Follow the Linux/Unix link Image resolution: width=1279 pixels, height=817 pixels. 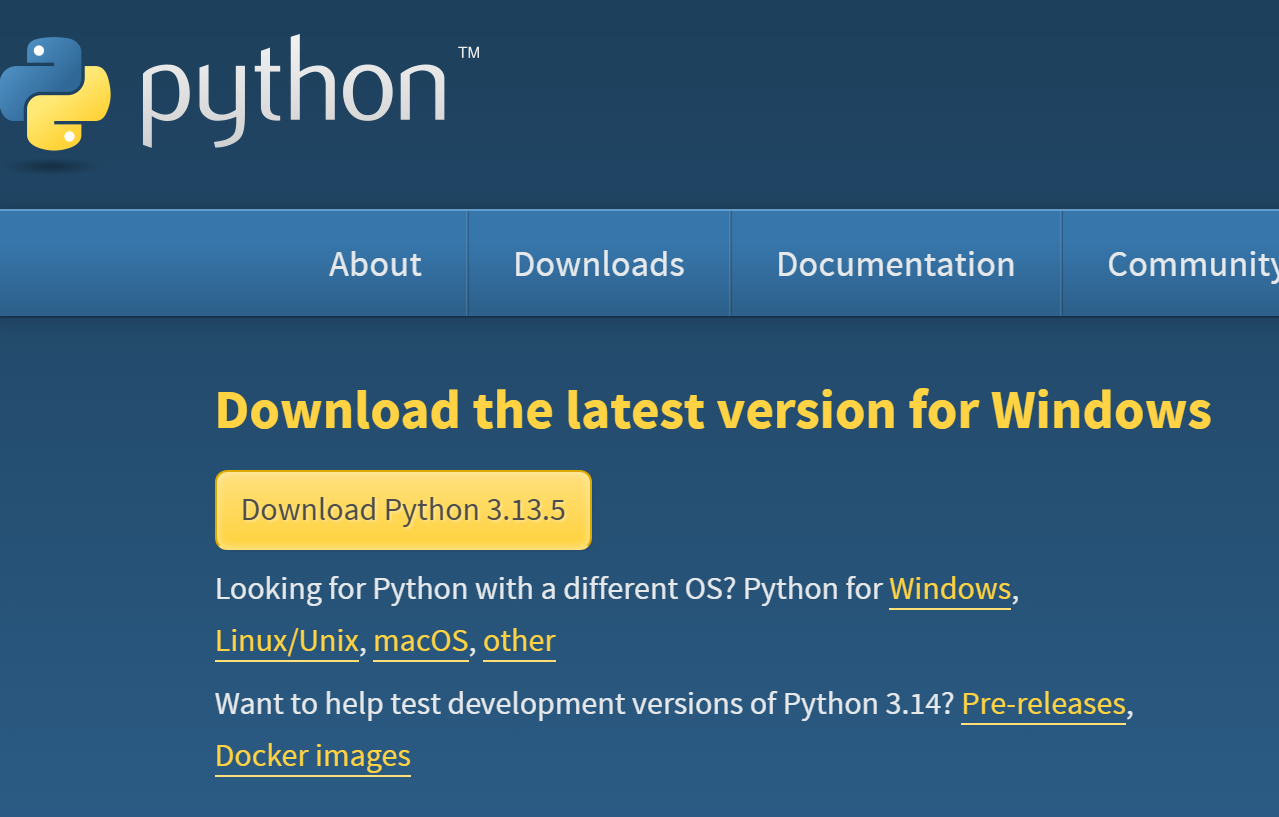click(287, 641)
